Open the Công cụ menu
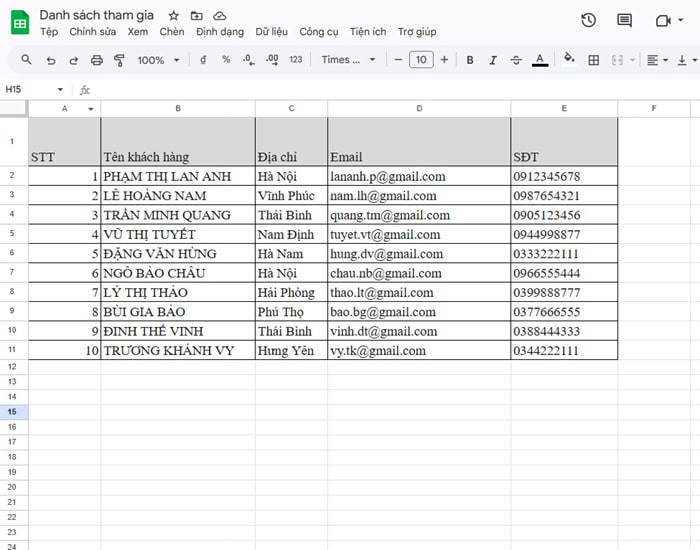700x550 pixels. (x=319, y=32)
